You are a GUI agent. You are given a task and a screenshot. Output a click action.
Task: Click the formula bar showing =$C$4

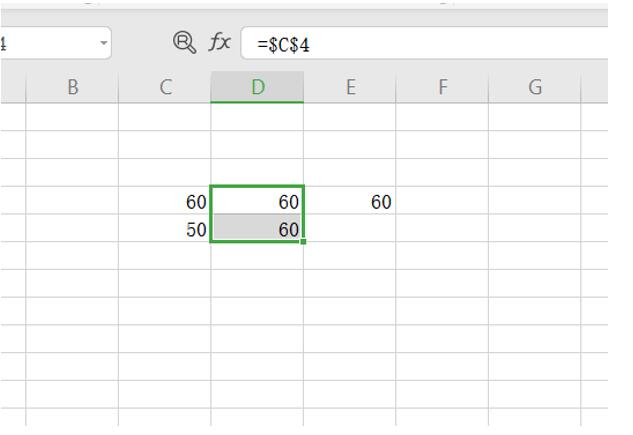(420, 44)
